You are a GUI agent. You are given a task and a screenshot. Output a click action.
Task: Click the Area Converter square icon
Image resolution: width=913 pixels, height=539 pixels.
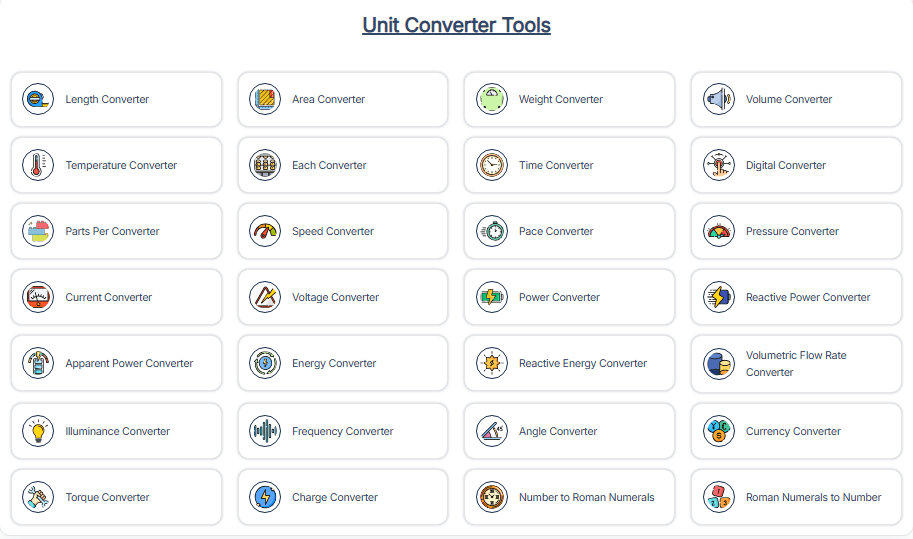coord(265,99)
